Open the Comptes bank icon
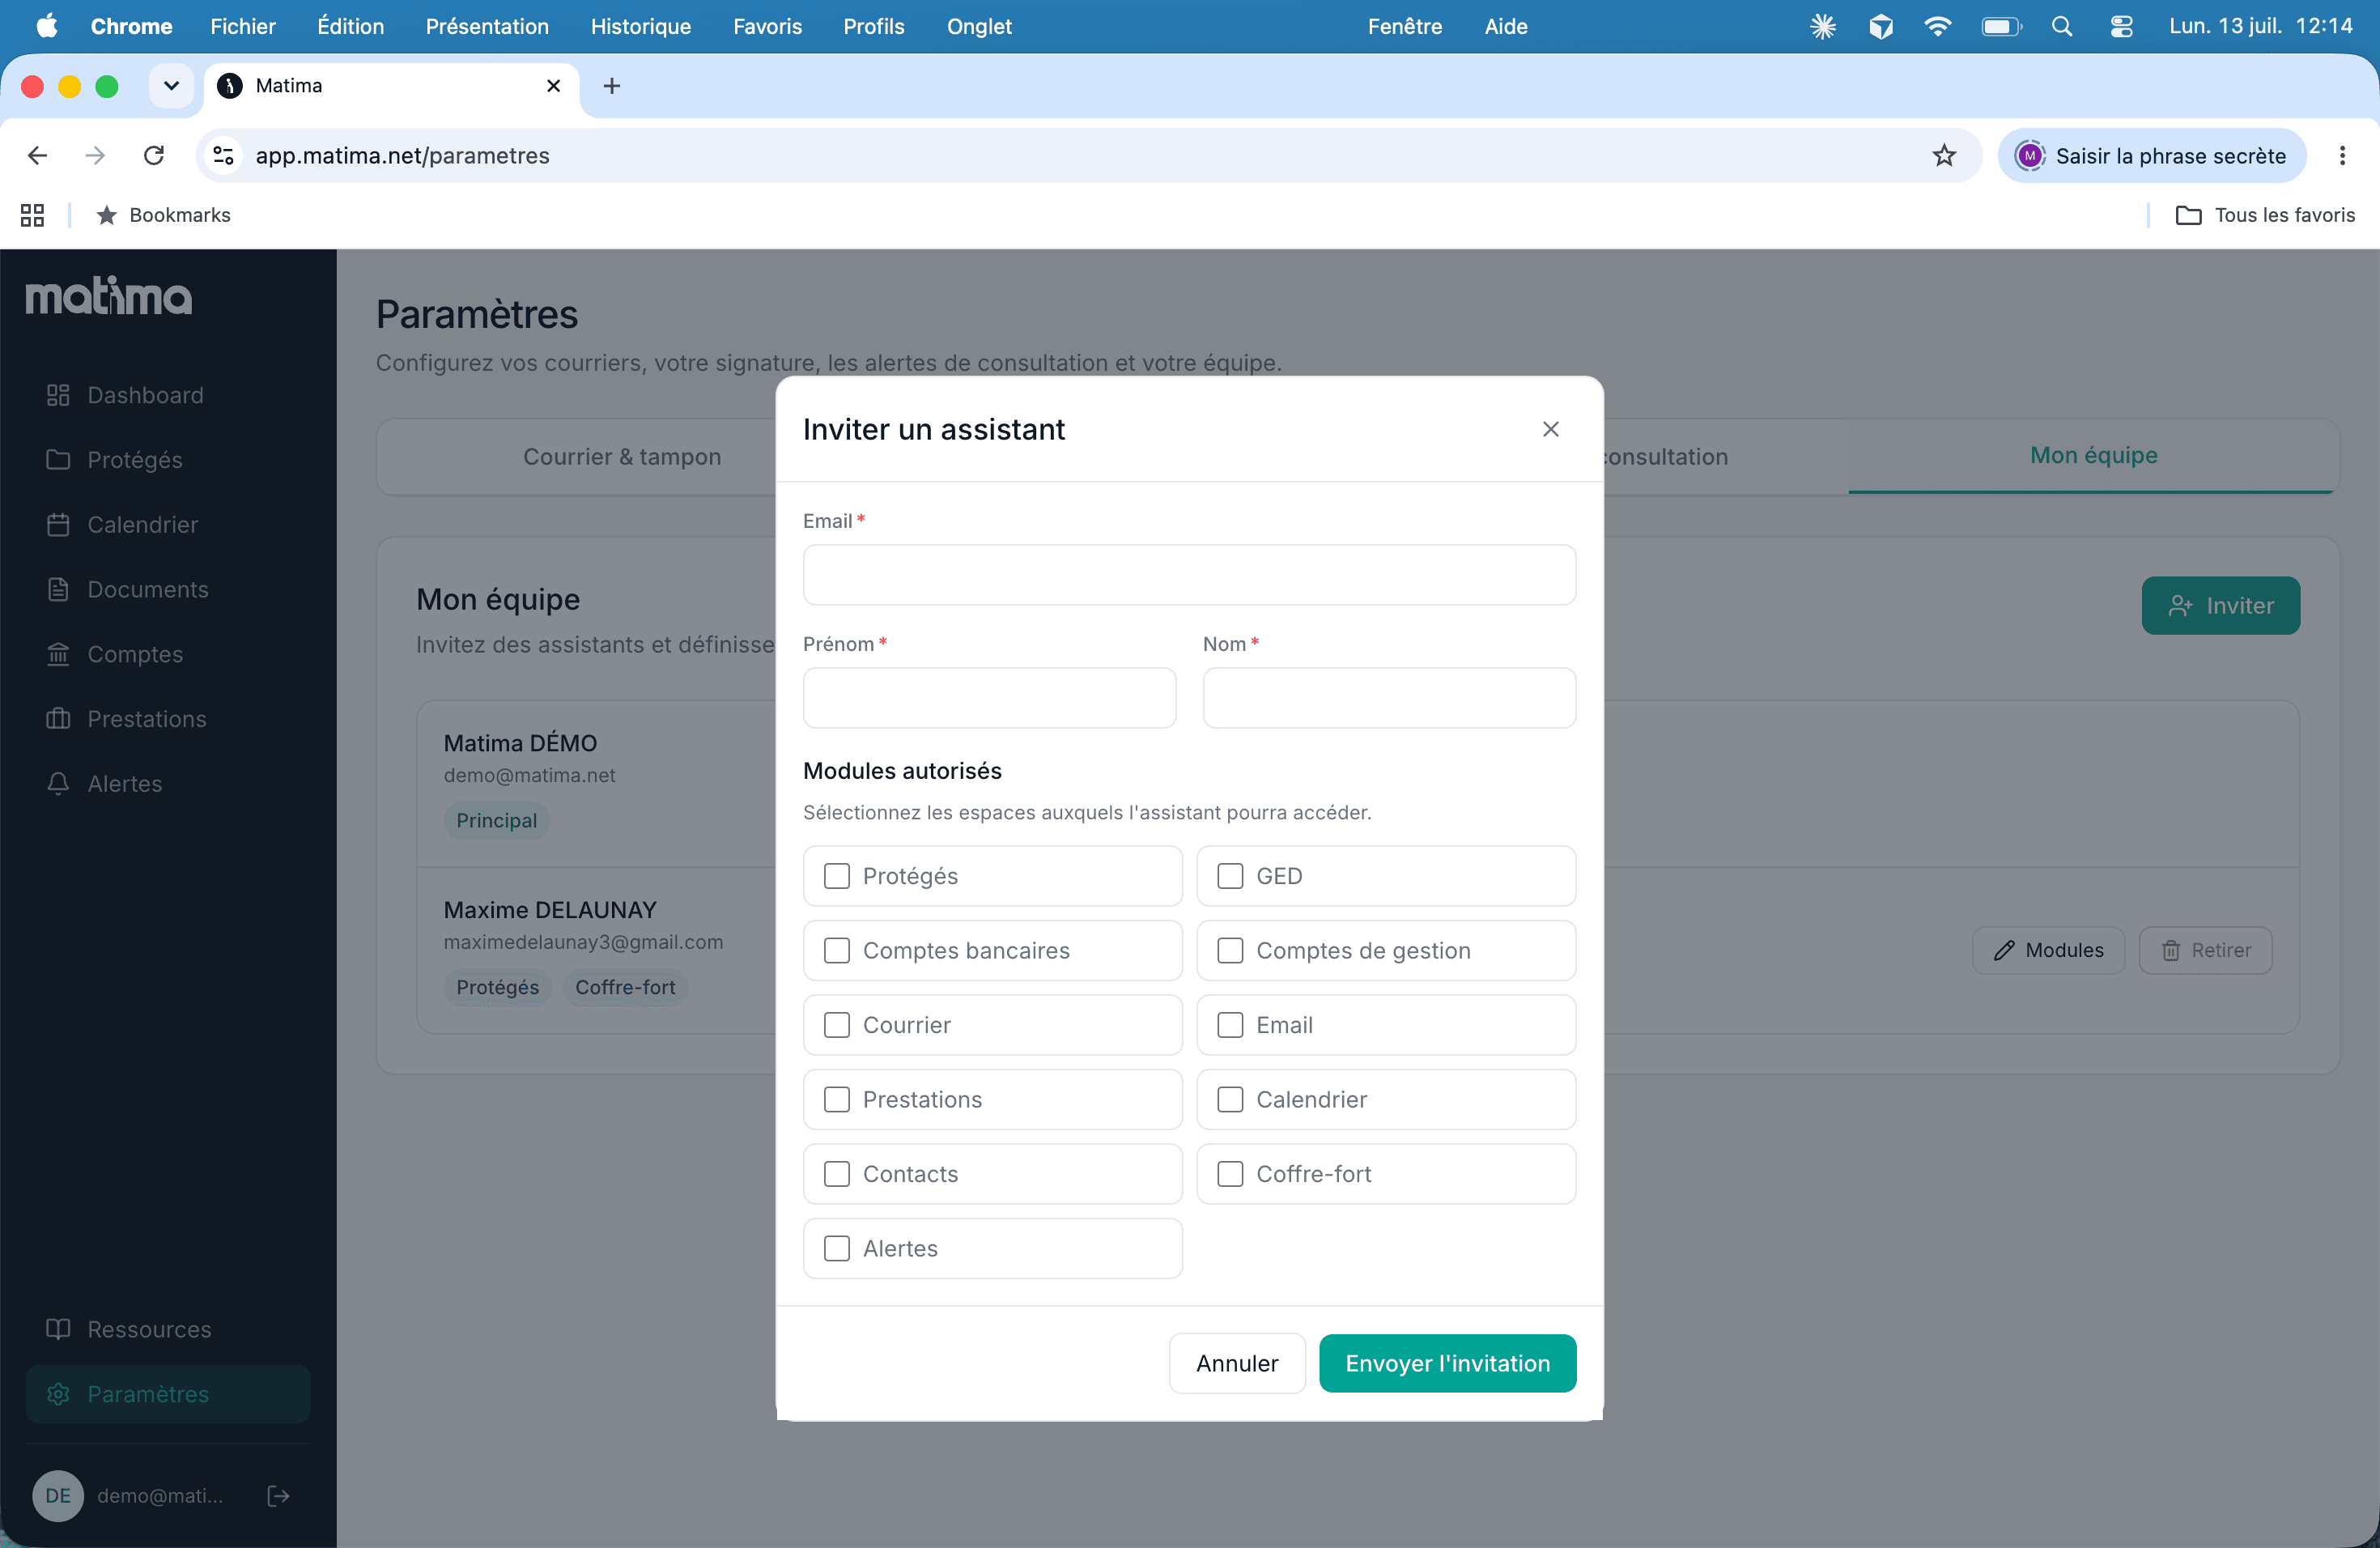2380x1548 pixels. tap(58, 654)
